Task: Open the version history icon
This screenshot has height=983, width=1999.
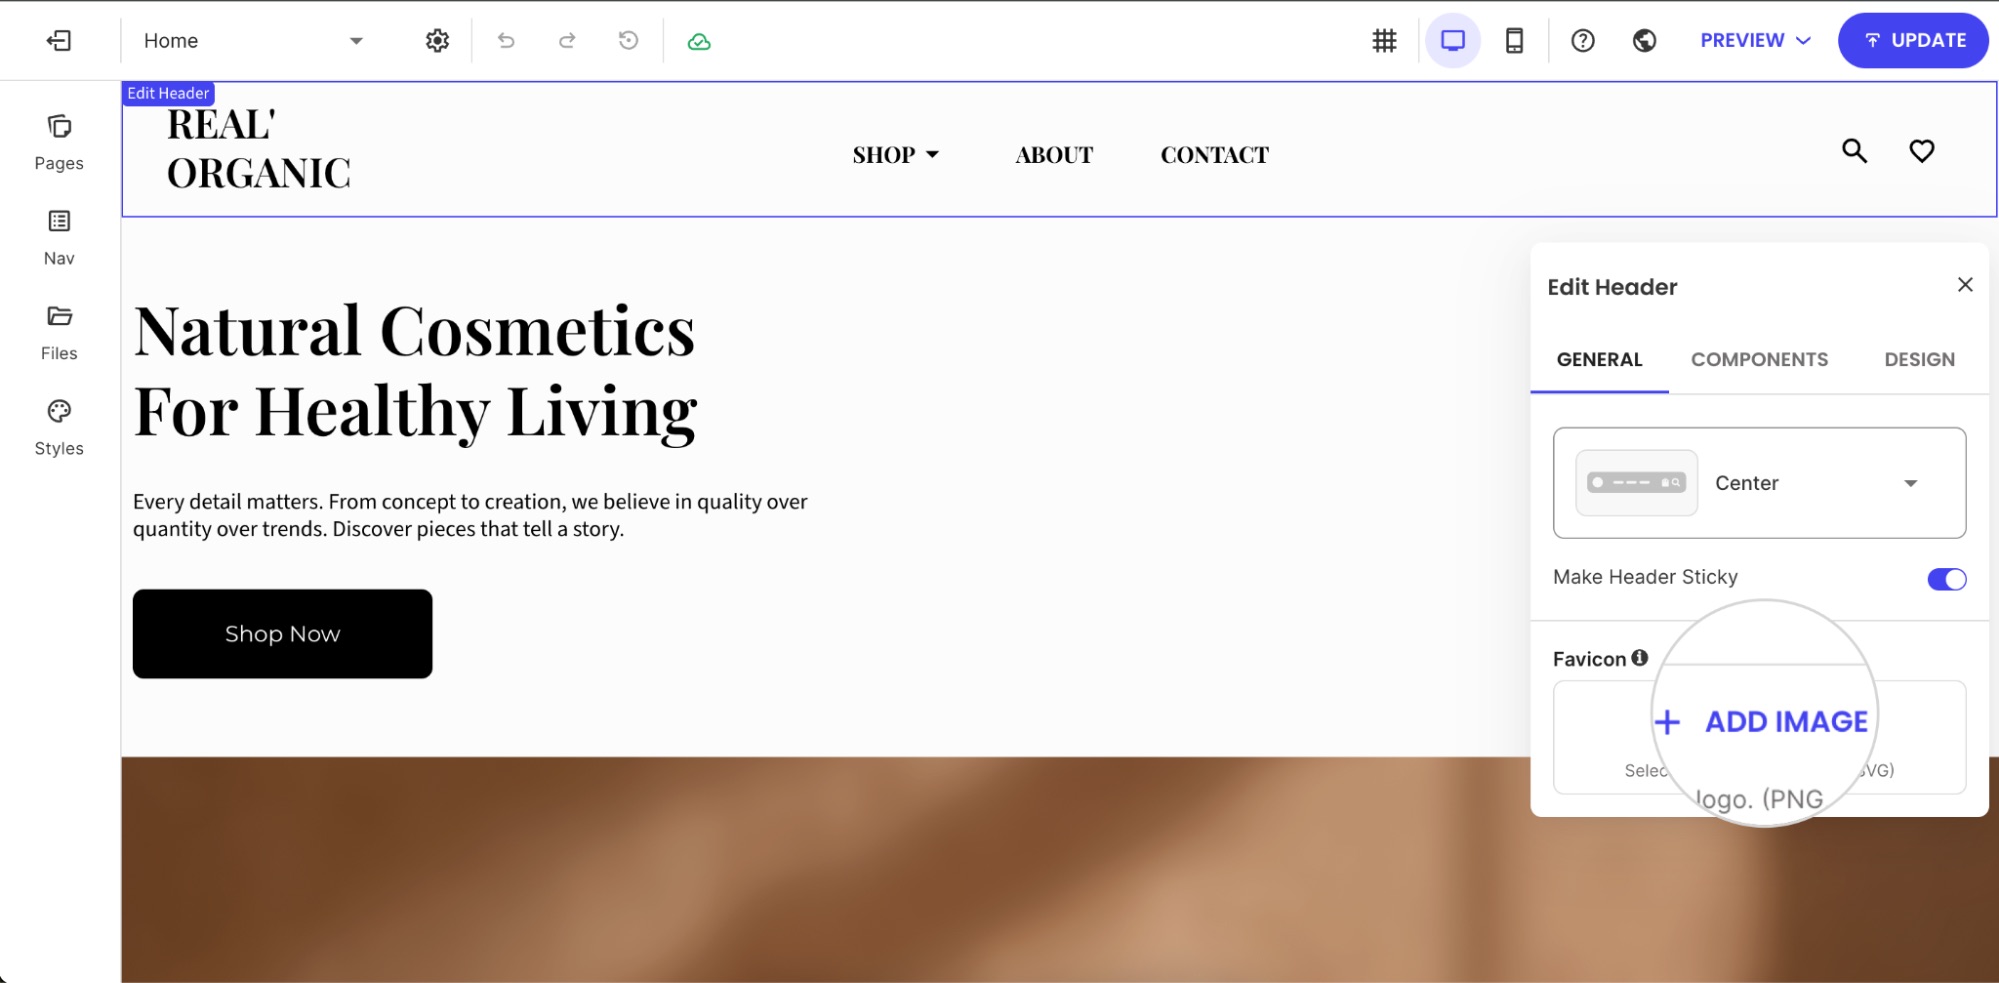Action: click(x=628, y=41)
